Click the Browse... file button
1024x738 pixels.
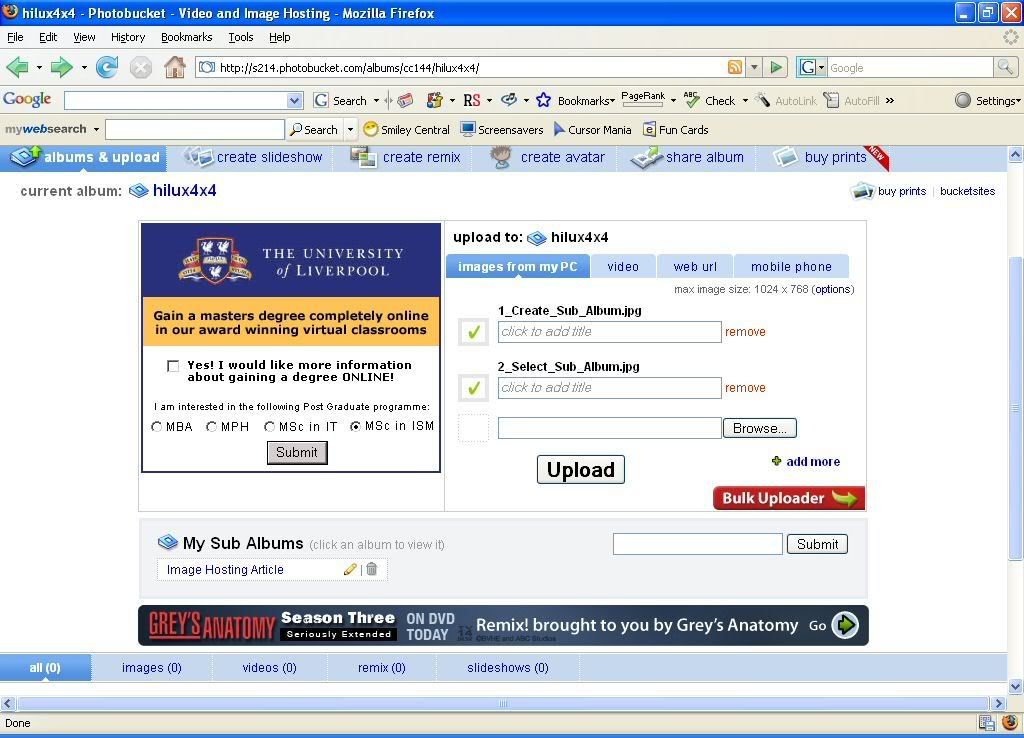pos(760,428)
